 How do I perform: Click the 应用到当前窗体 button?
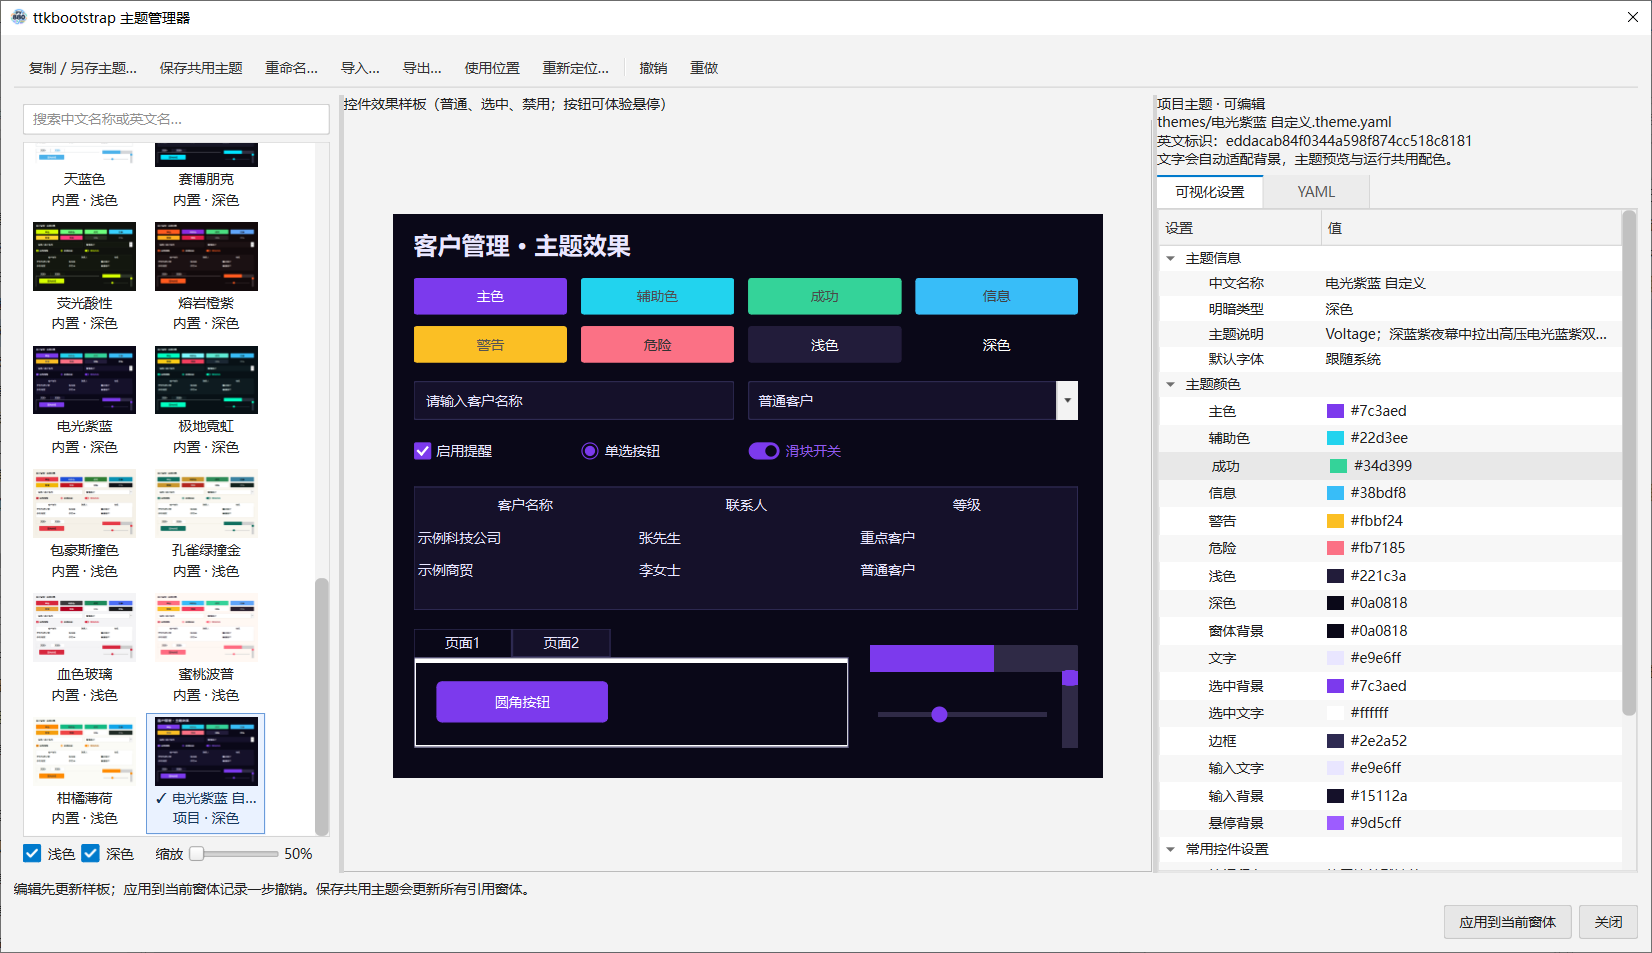[1507, 922]
